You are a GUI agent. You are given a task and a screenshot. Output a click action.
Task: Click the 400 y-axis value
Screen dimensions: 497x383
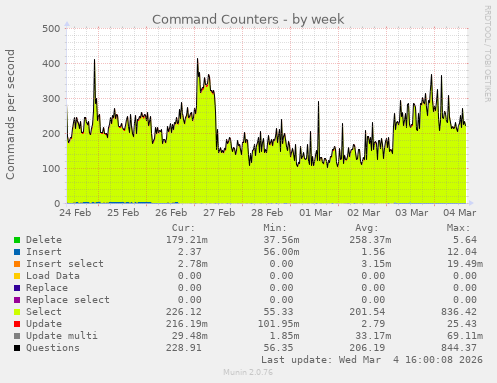[51, 63]
